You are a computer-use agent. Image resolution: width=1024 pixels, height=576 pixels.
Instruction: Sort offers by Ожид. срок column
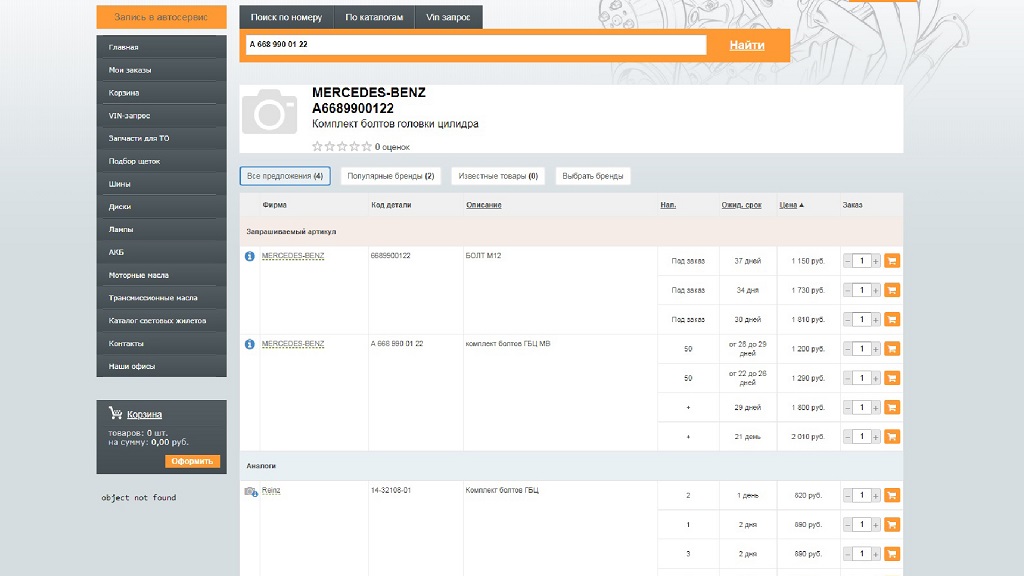(741, 205)
